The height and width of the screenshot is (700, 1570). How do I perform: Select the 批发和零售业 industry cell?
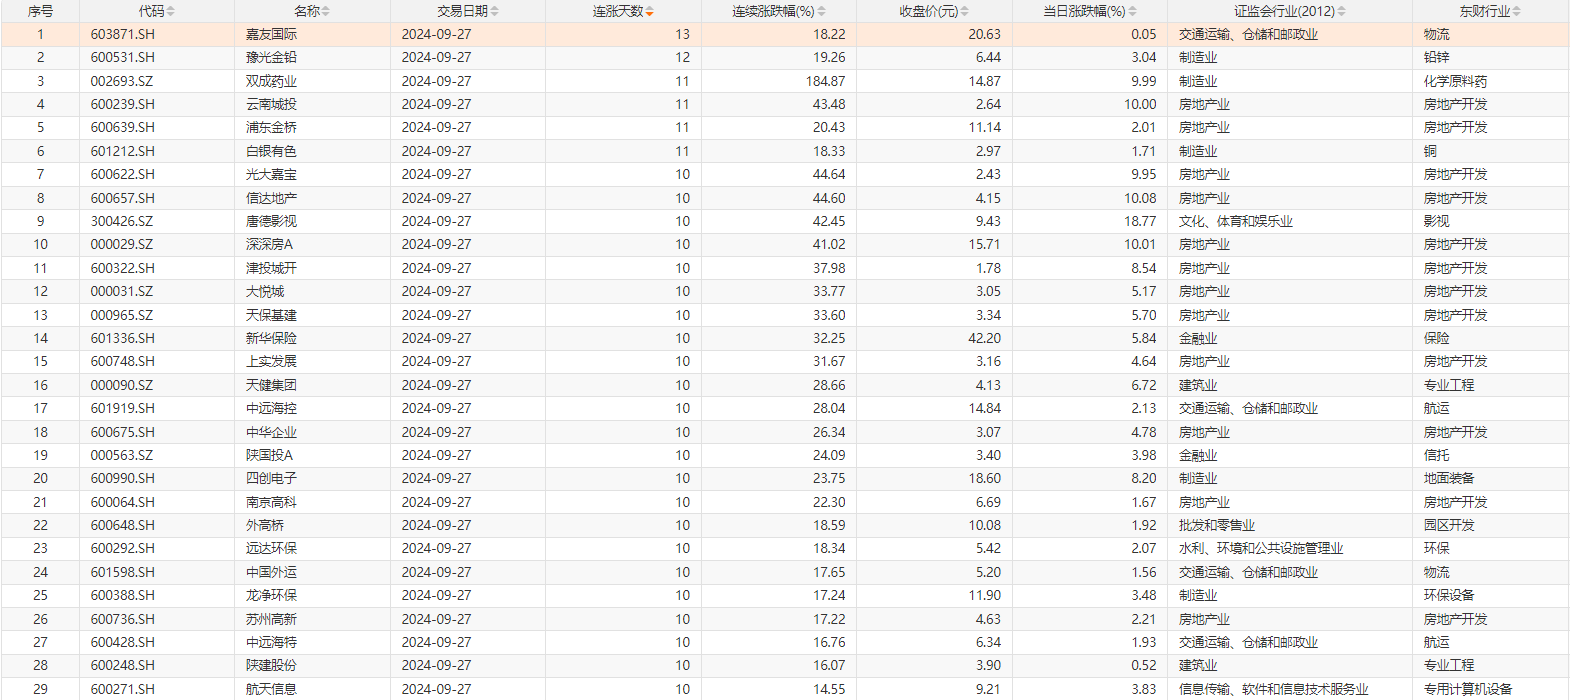(1216, 525)
